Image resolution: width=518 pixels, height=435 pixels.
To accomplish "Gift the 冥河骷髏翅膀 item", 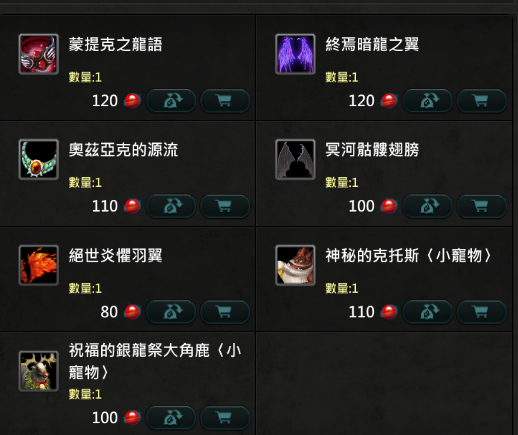I will (x=428, y=206).
